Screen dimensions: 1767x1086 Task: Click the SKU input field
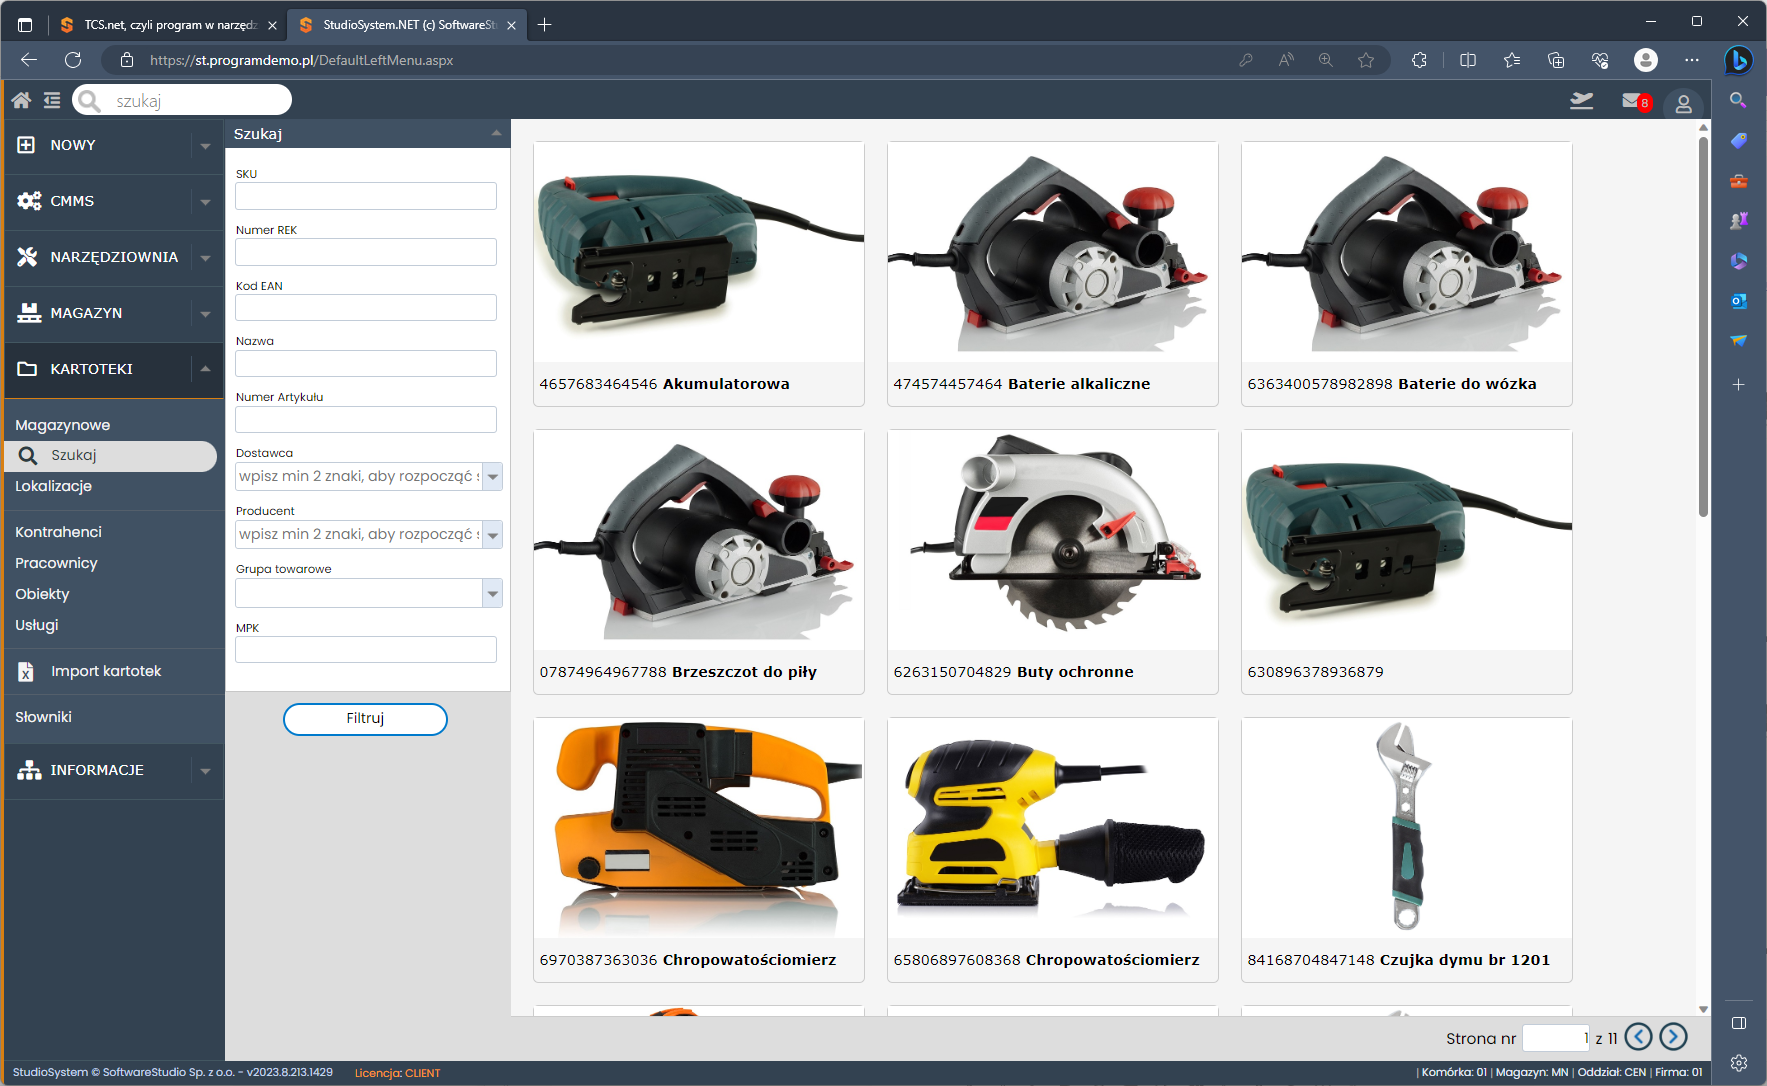coord(366,196)
